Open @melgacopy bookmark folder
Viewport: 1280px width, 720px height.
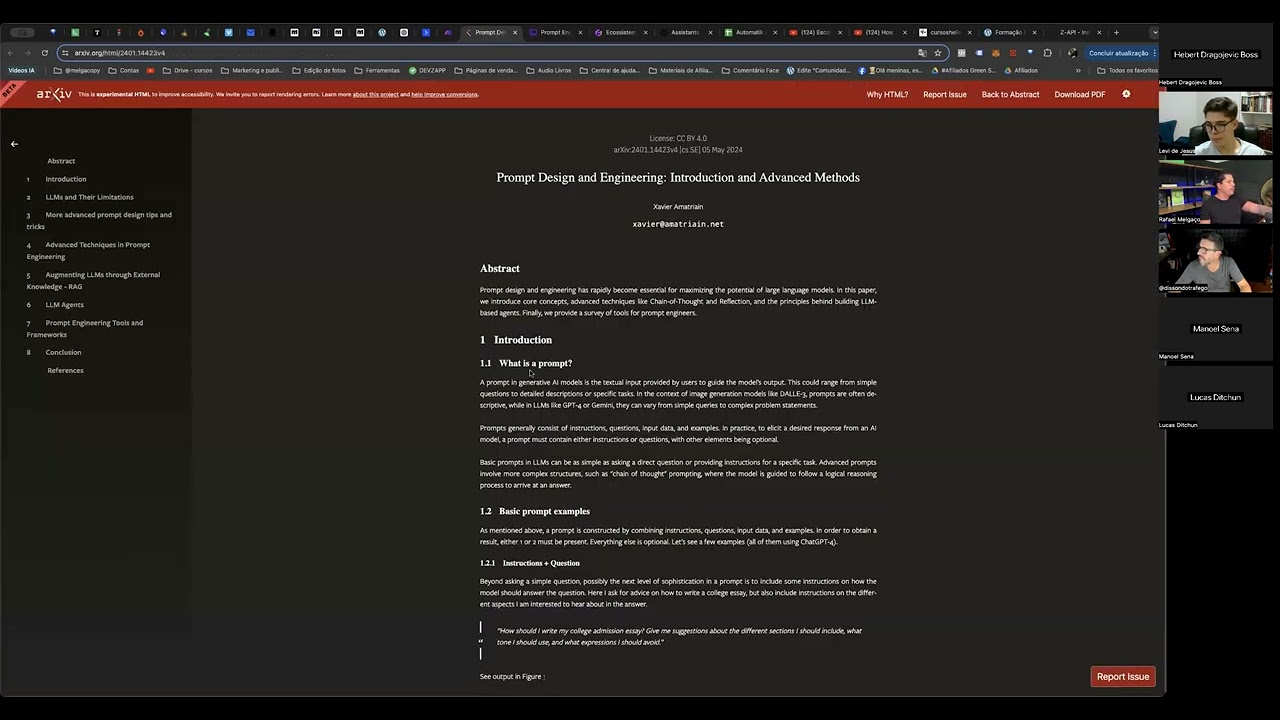click(x=76, y=71)
